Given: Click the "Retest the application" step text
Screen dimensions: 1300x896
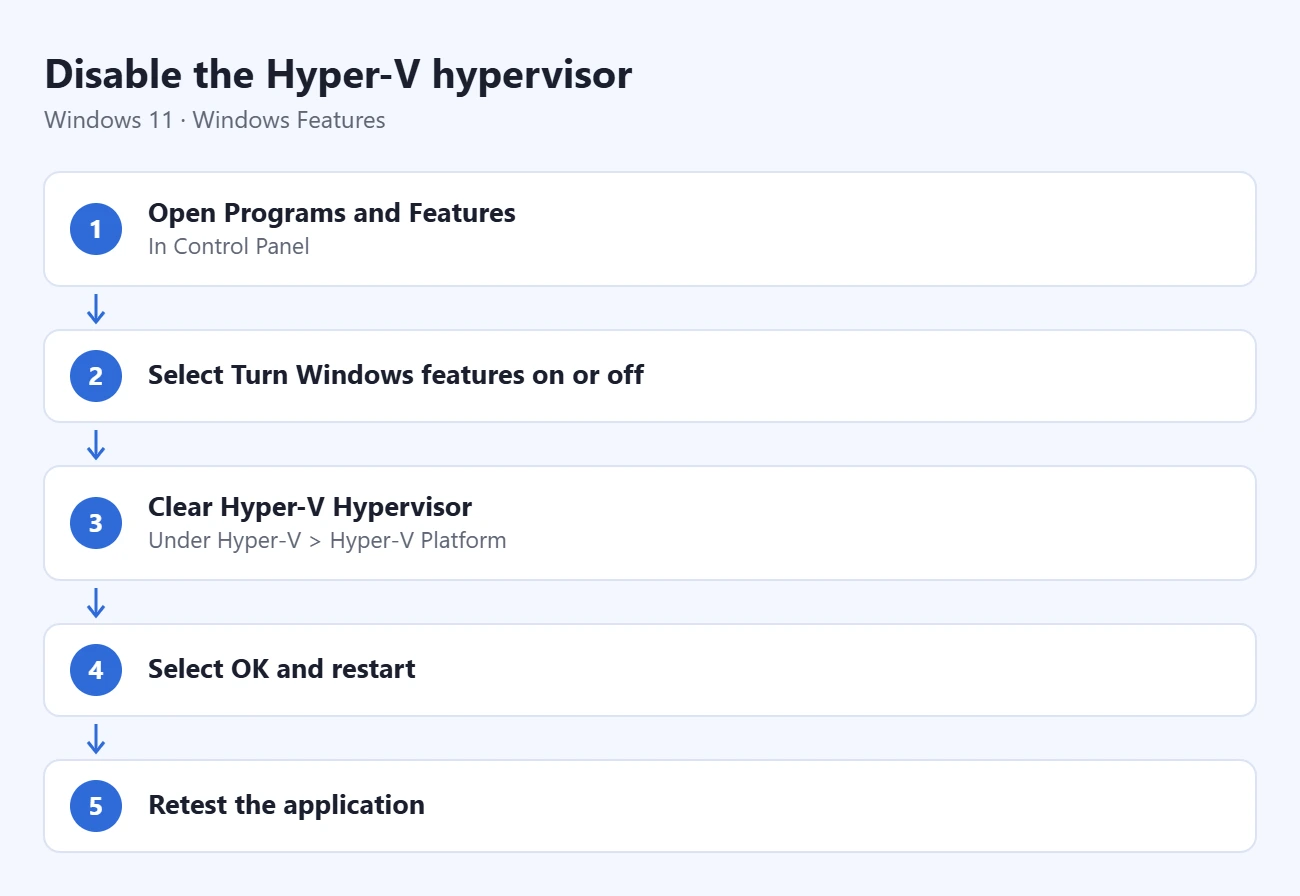Looking at the screenshot, I should point(286,805).
